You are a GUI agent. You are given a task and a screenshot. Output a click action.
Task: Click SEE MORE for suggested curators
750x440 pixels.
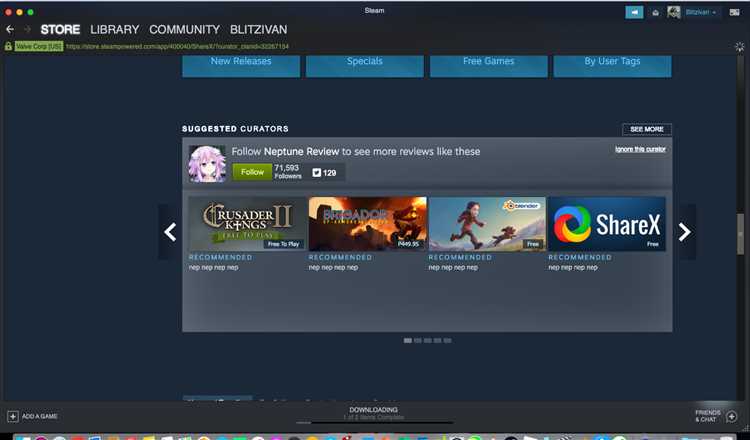coord(647,129)
